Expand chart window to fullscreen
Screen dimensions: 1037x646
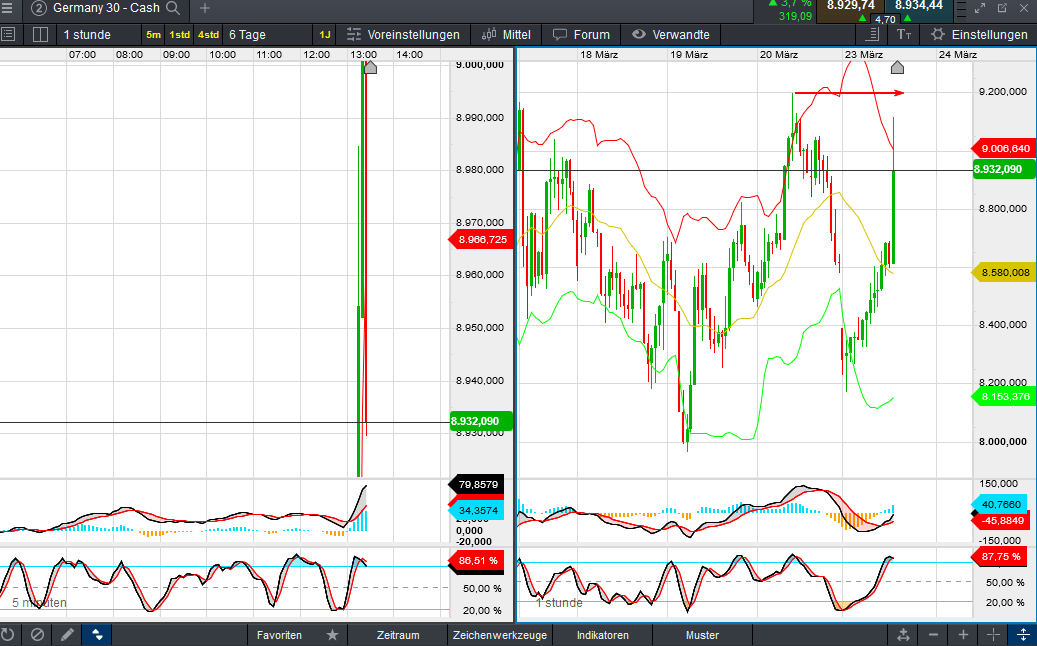point(980,8)
